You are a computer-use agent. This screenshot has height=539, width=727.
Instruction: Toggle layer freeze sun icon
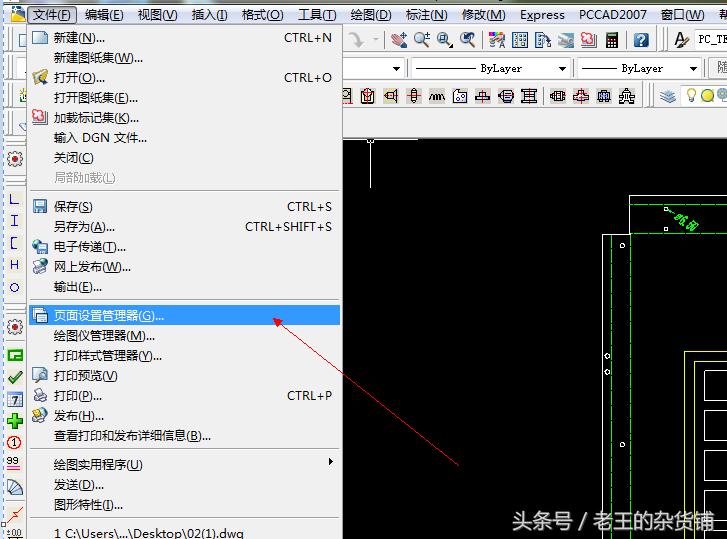[x=707, y=96]
